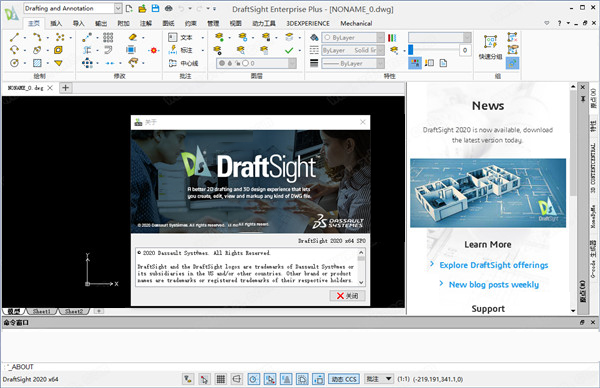Click the 文本 text annotation tool
Image resolution: width=600 pixels, height=388 pixels.
[x=181, y=37]
